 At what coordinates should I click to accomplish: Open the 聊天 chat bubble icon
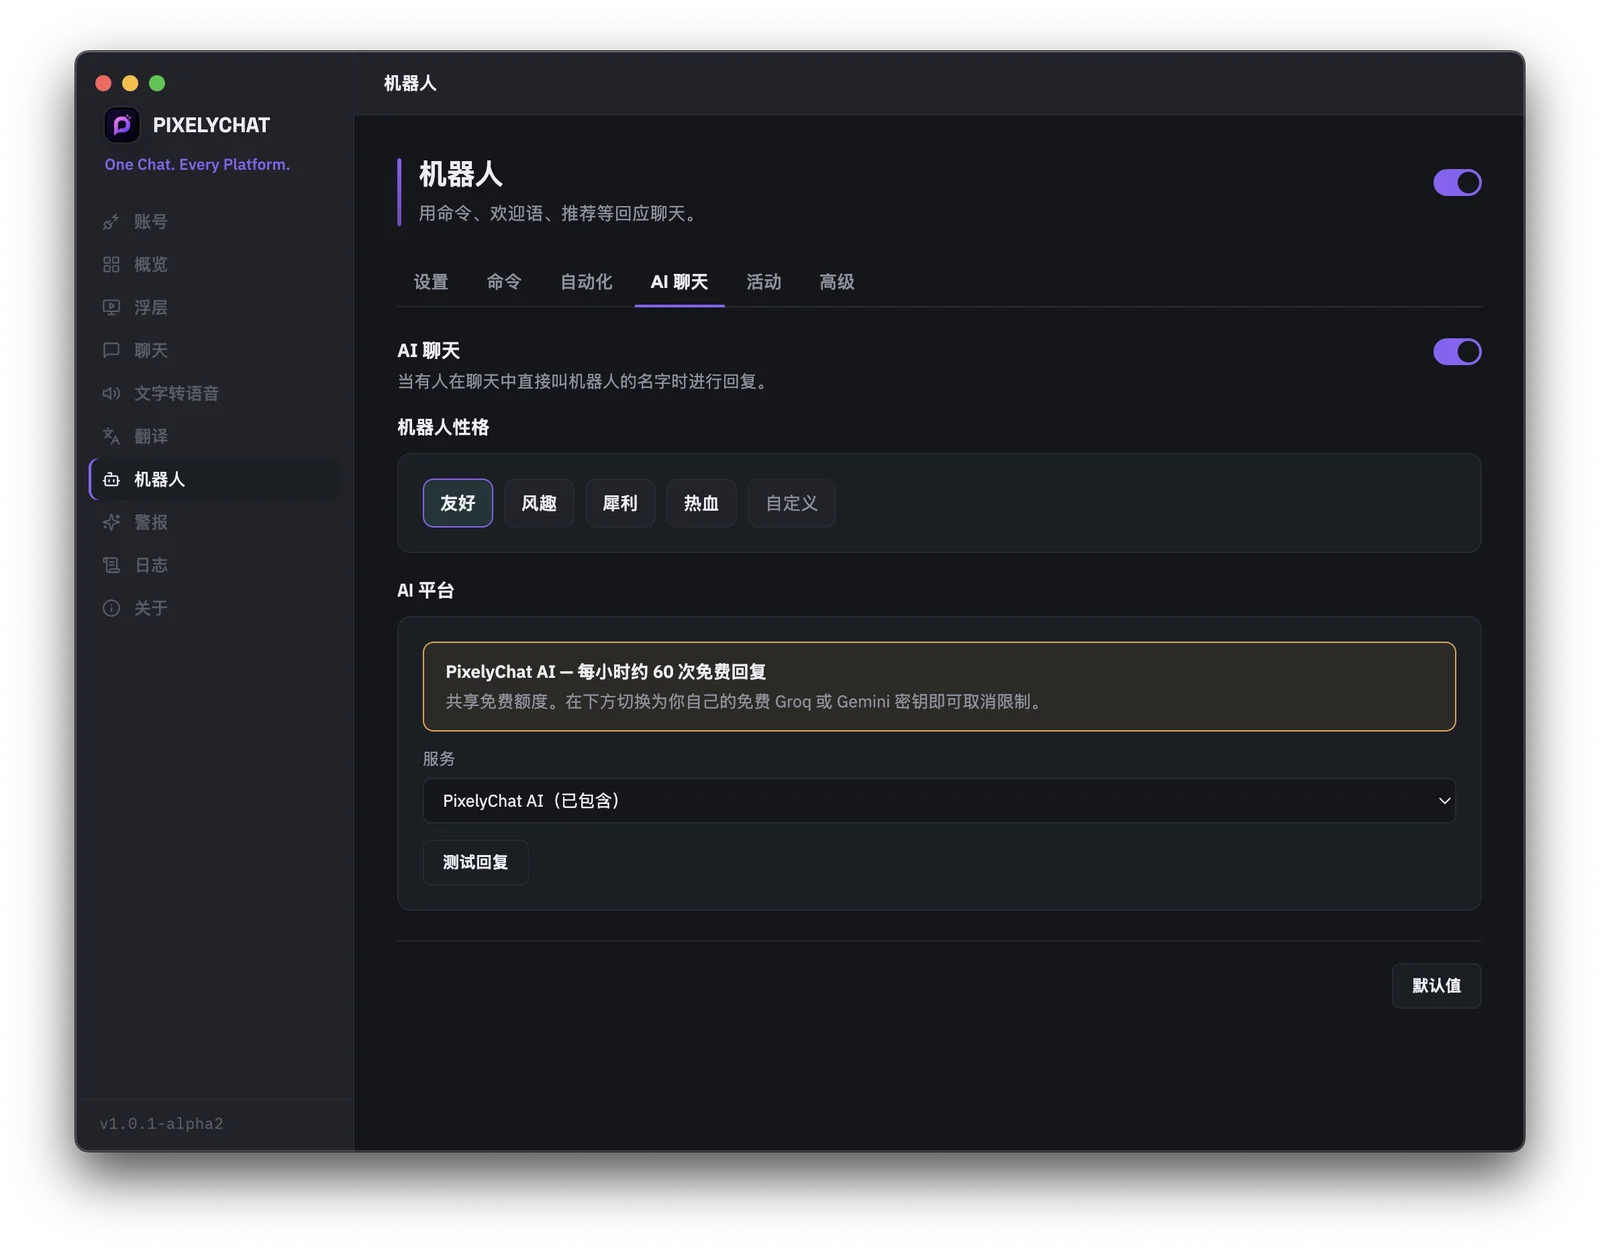pos(111,351)
